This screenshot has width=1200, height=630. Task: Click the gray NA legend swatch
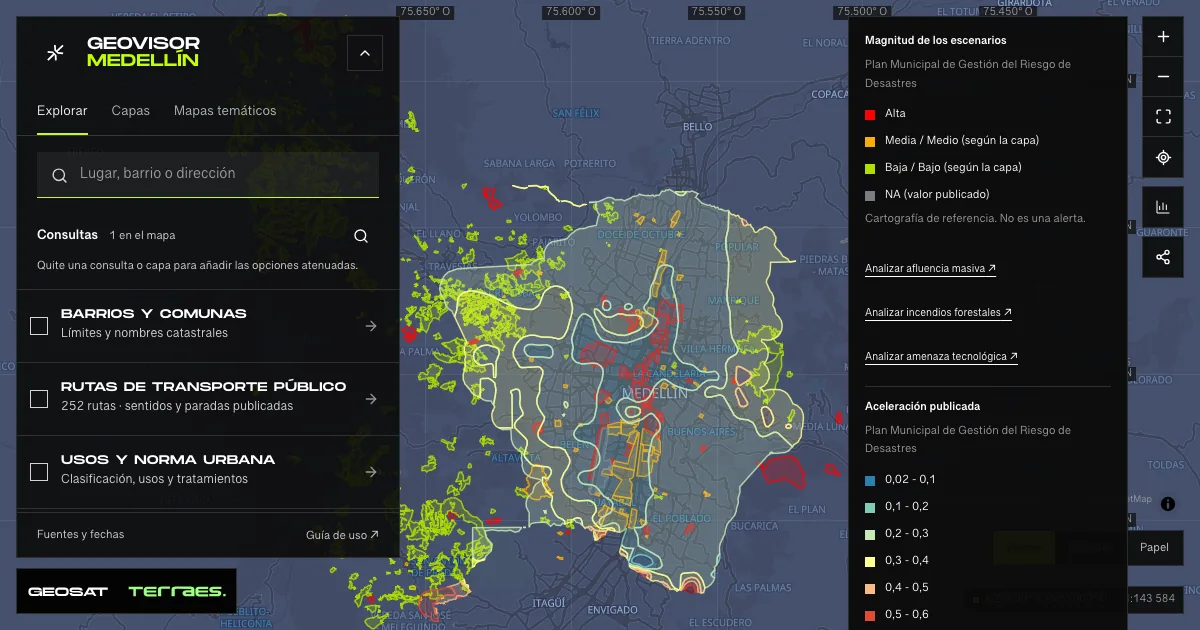point(870,195)
